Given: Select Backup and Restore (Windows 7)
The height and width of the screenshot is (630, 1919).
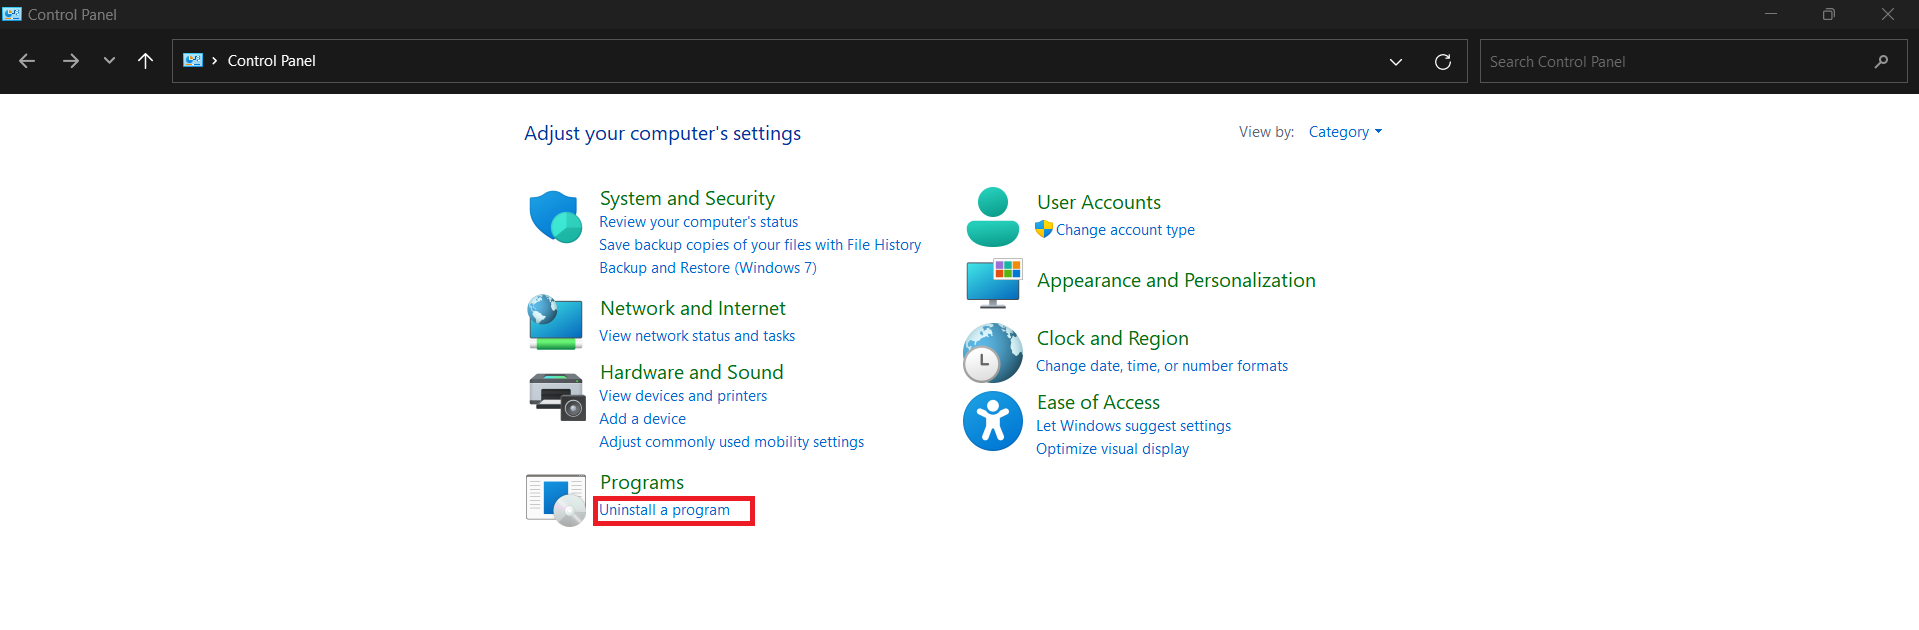Looking at the screenshot, I should [708, 268].
